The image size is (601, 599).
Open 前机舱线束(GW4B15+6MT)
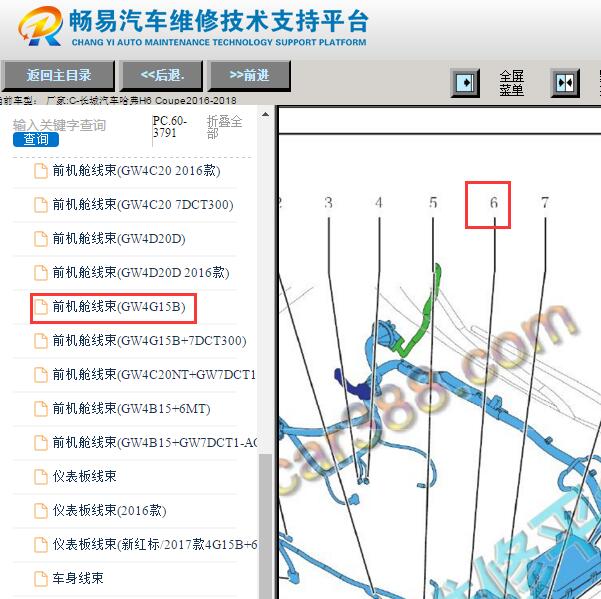(x=131, y=409)
